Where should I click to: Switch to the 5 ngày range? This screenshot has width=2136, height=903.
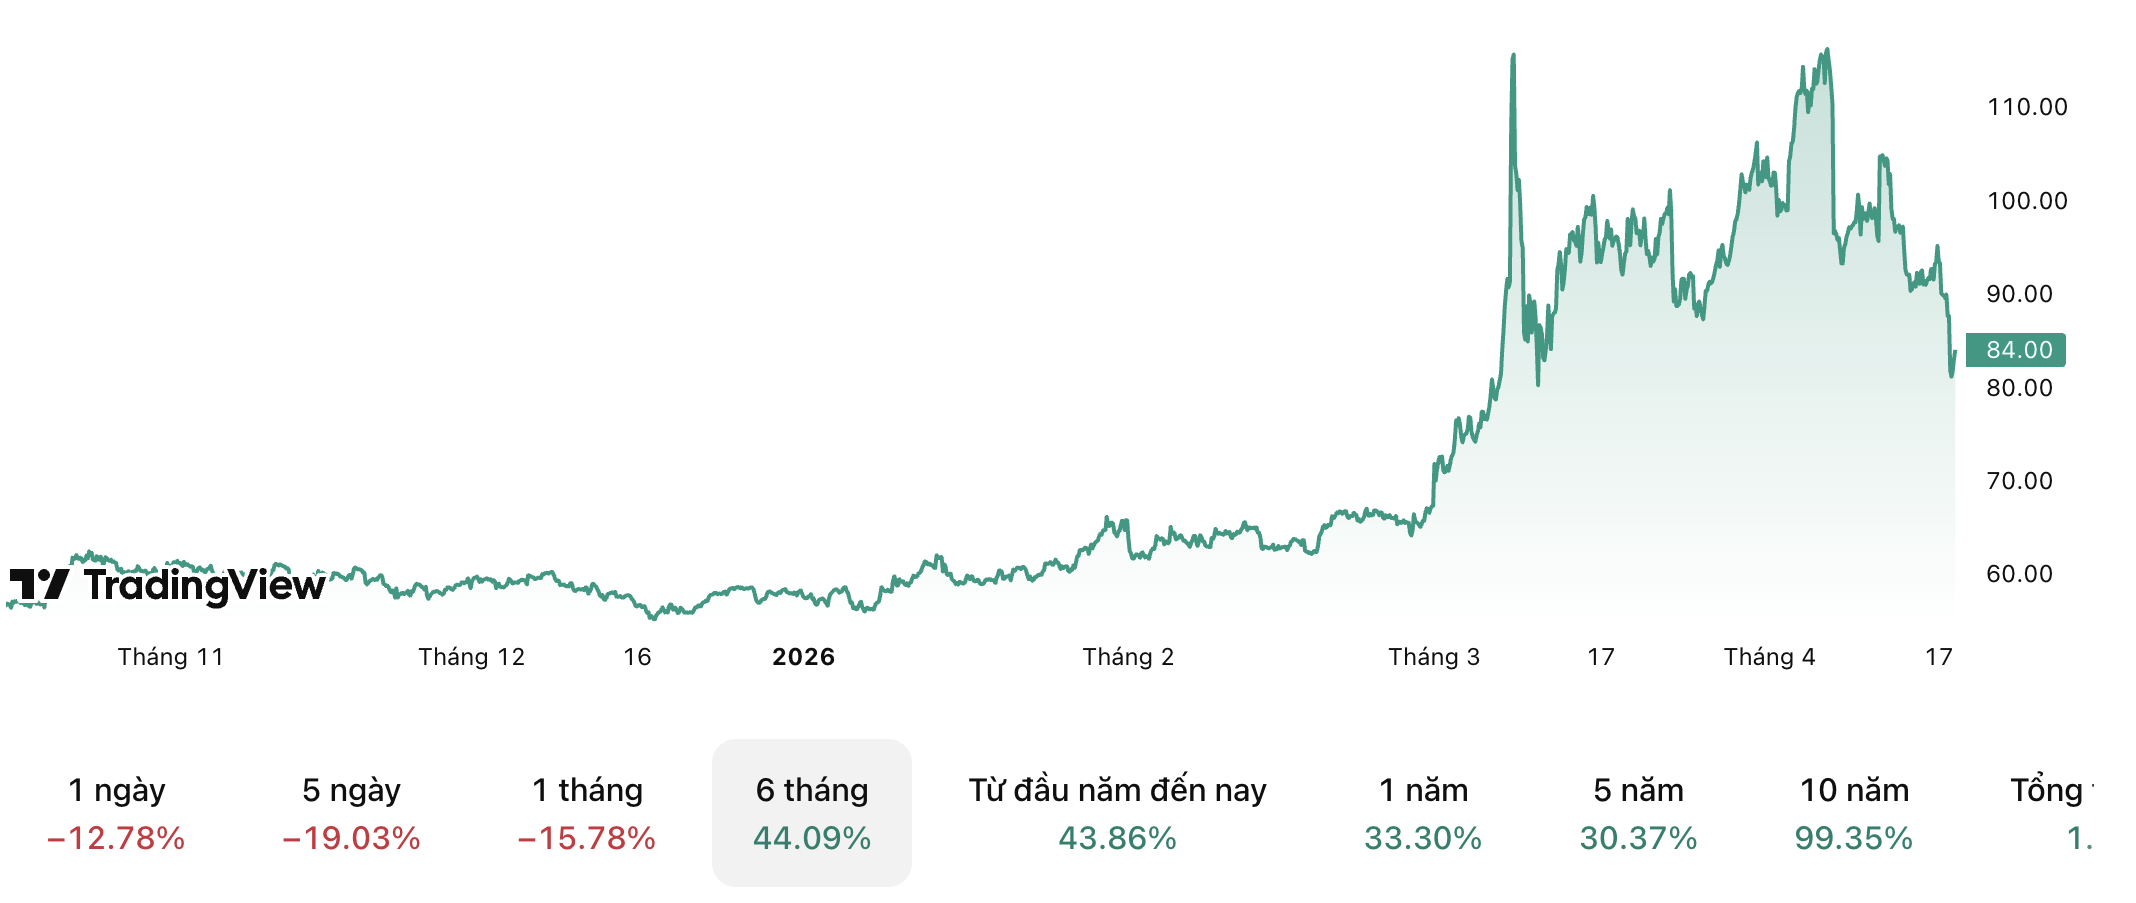[x=351, y=813]
